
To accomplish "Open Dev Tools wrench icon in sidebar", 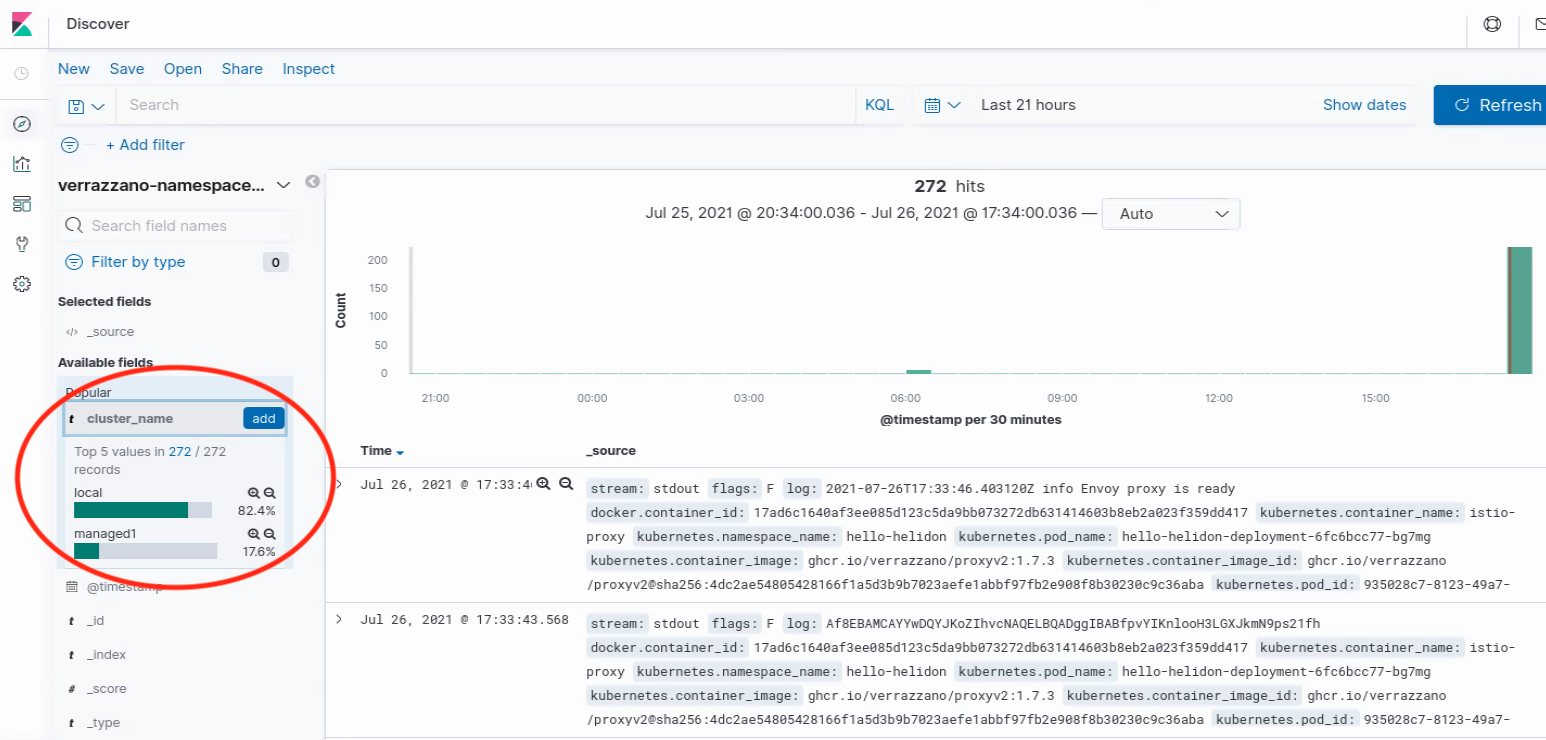I will (22, 244).
